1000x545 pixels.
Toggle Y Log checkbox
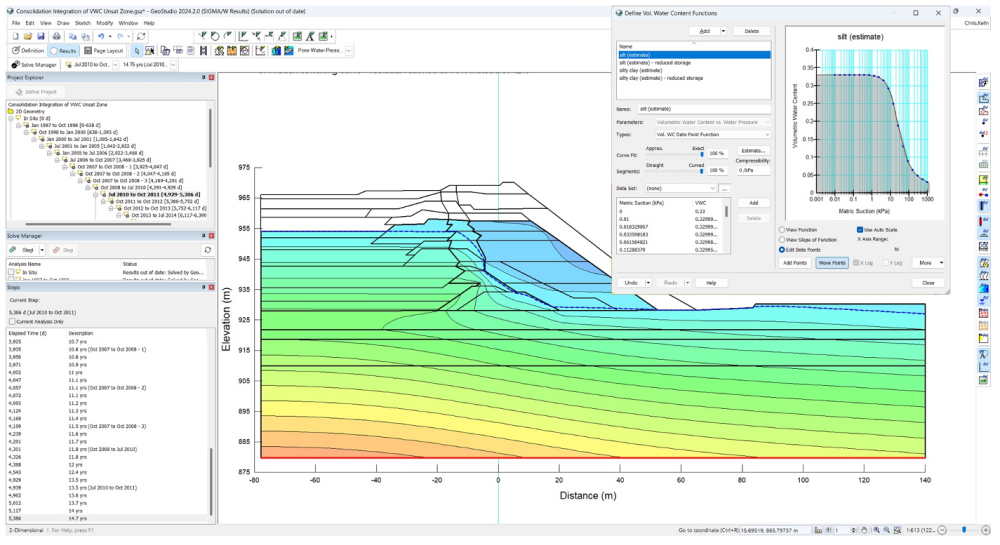[x=886, y=263]
